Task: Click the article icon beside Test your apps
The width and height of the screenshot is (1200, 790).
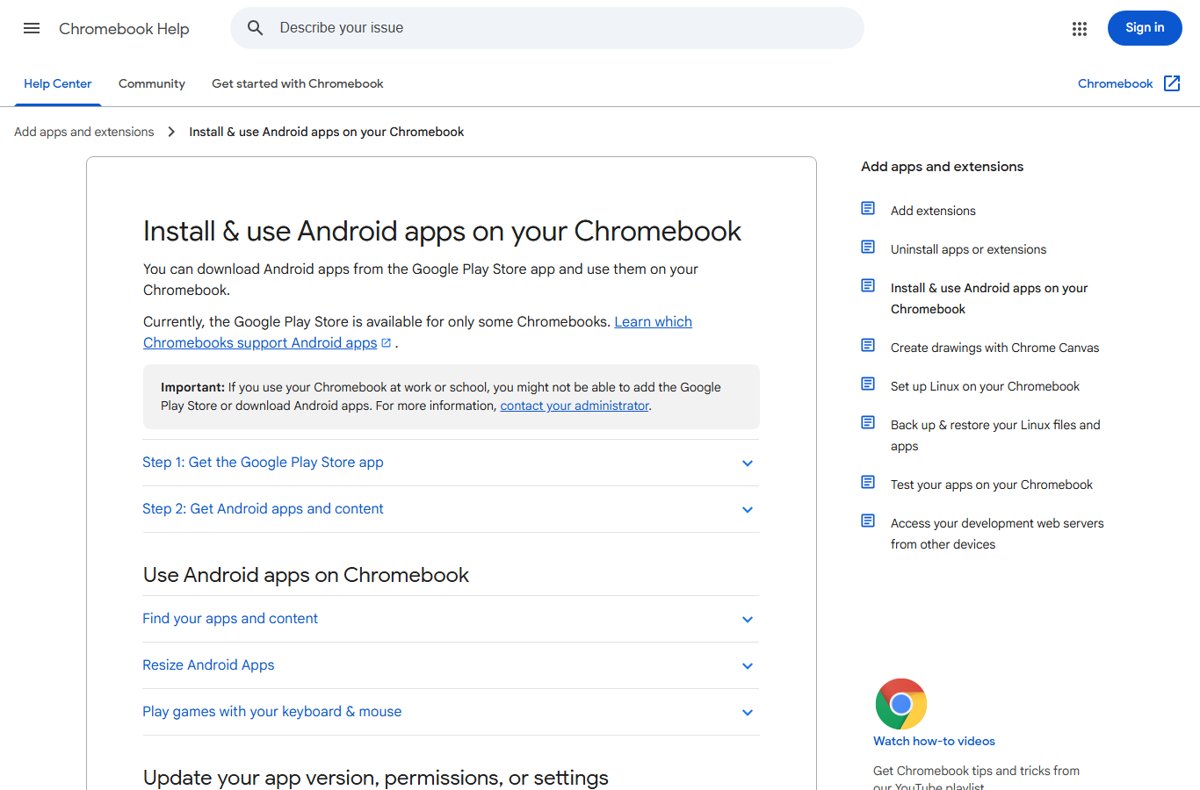Action: click(868, 483)
